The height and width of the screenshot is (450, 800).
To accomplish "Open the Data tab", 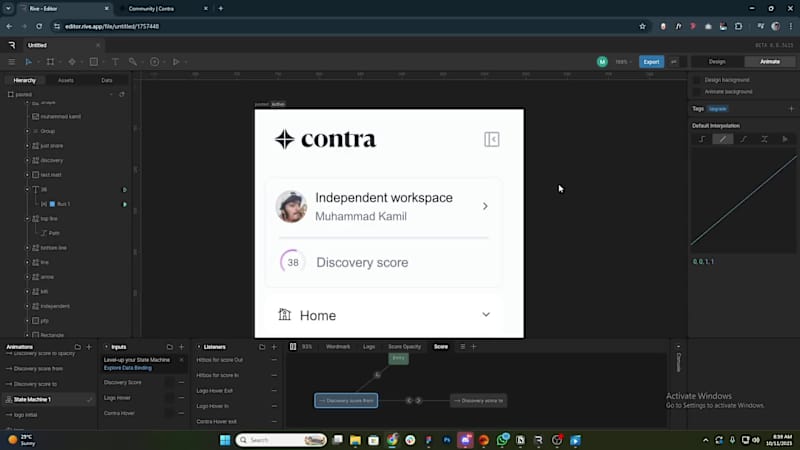I will 107,80.
